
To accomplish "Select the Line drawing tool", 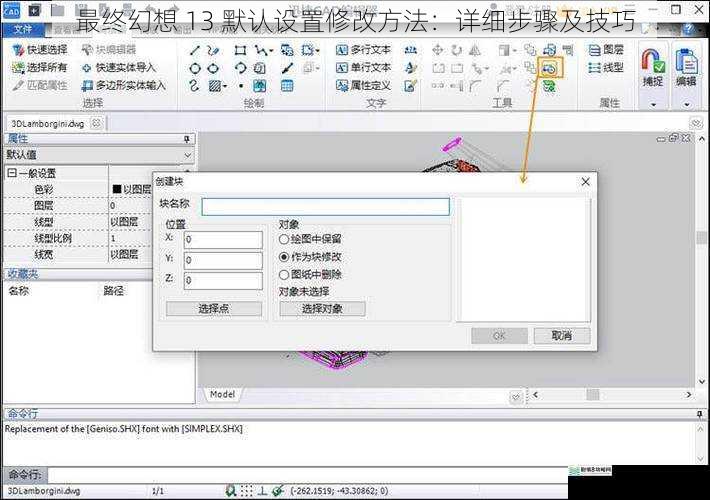I will tap(195, 50).
